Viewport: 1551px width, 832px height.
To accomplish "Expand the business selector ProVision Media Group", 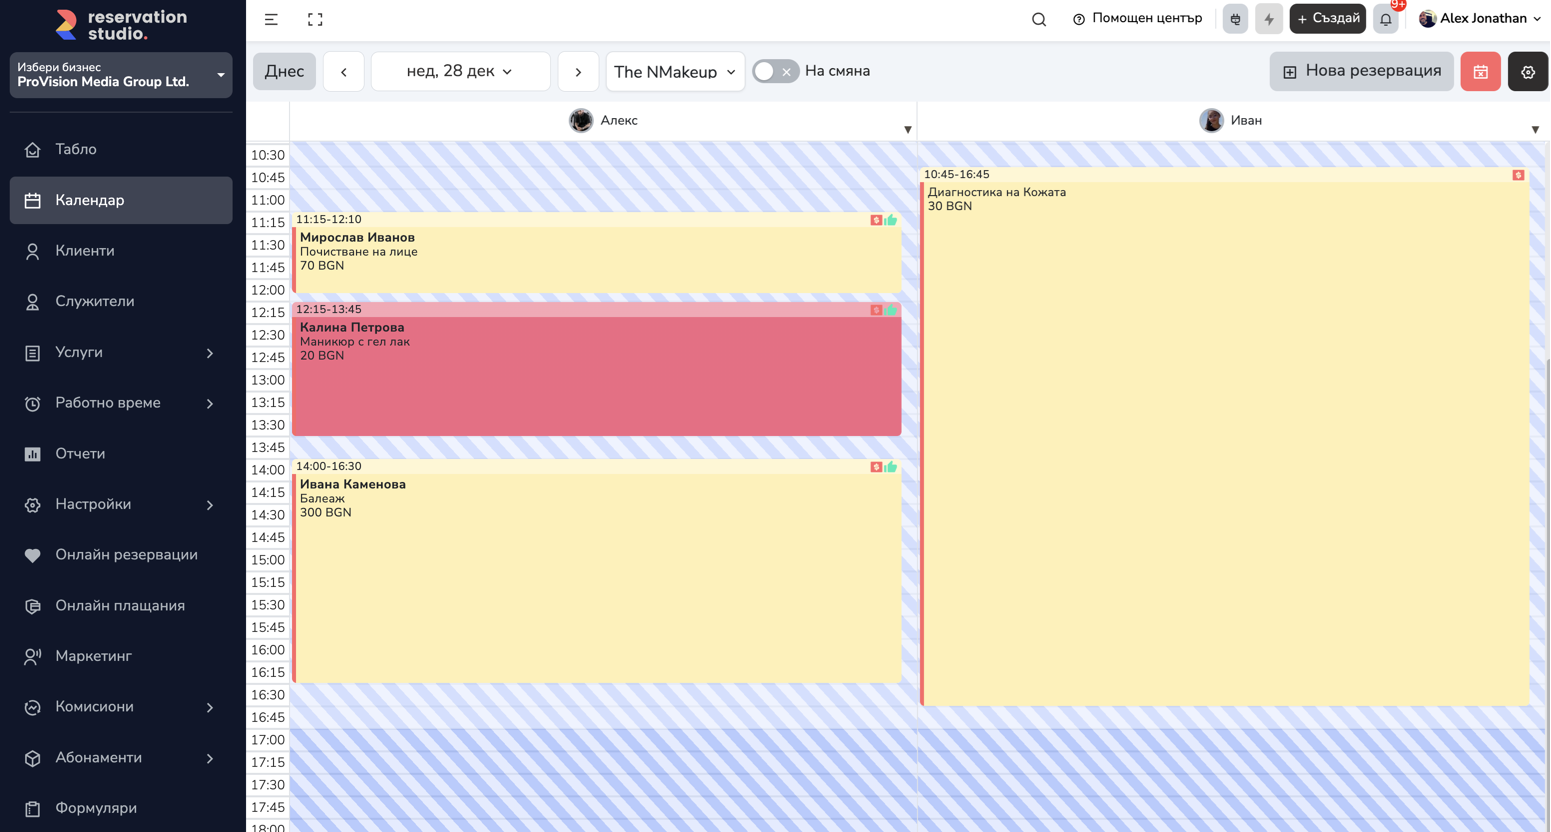I will 121,75.
